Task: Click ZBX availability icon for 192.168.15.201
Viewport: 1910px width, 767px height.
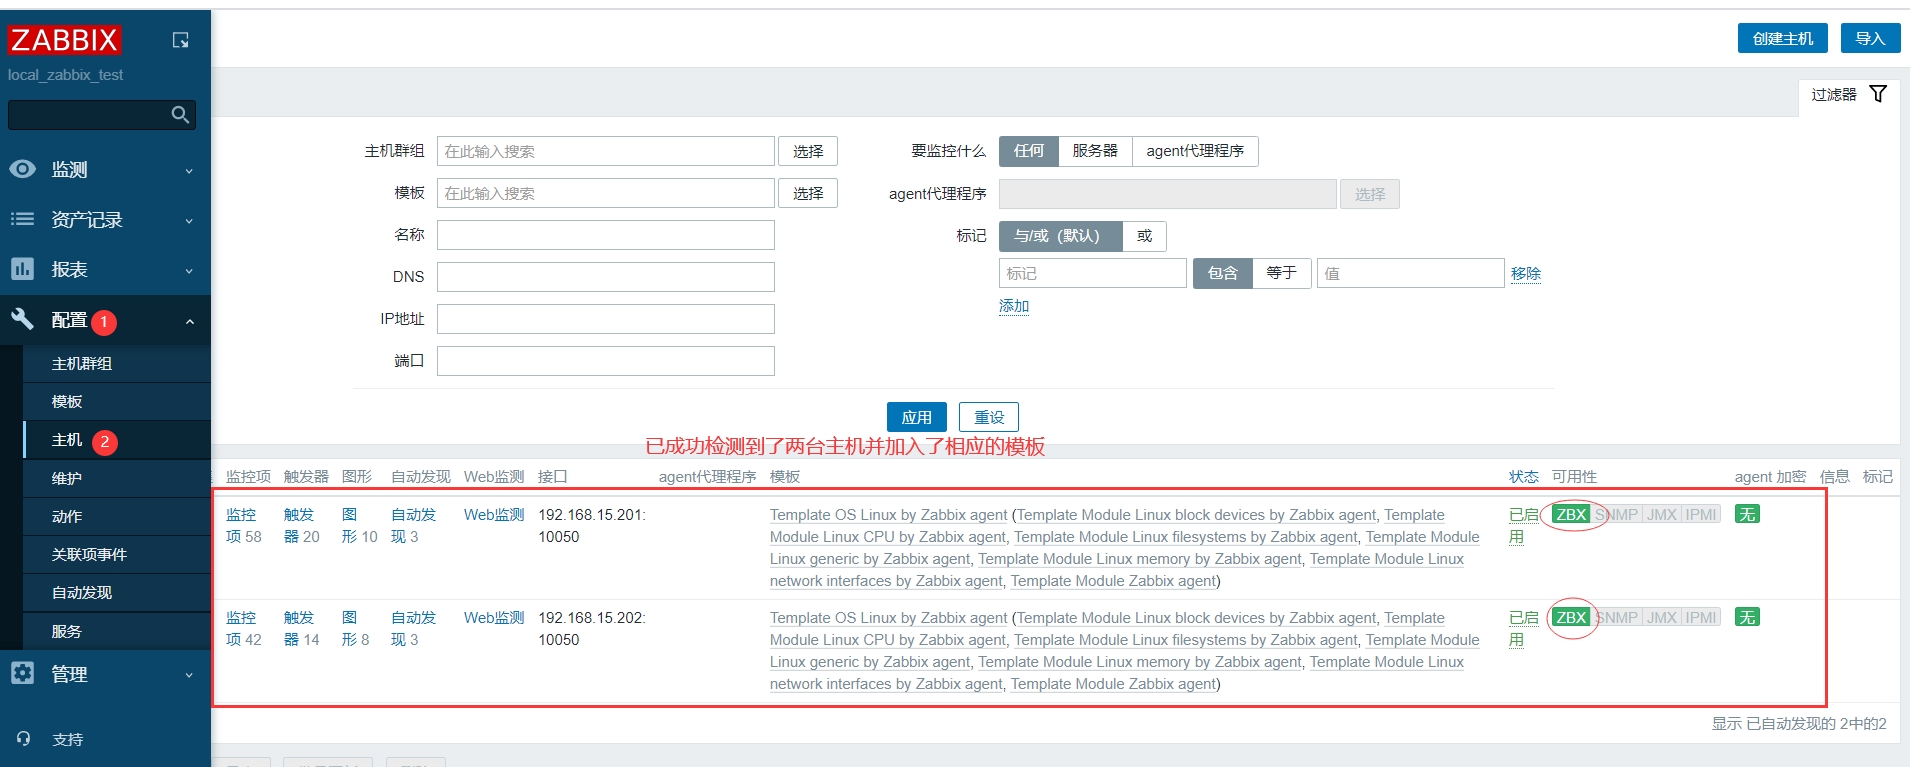Action: point(1571,514)
